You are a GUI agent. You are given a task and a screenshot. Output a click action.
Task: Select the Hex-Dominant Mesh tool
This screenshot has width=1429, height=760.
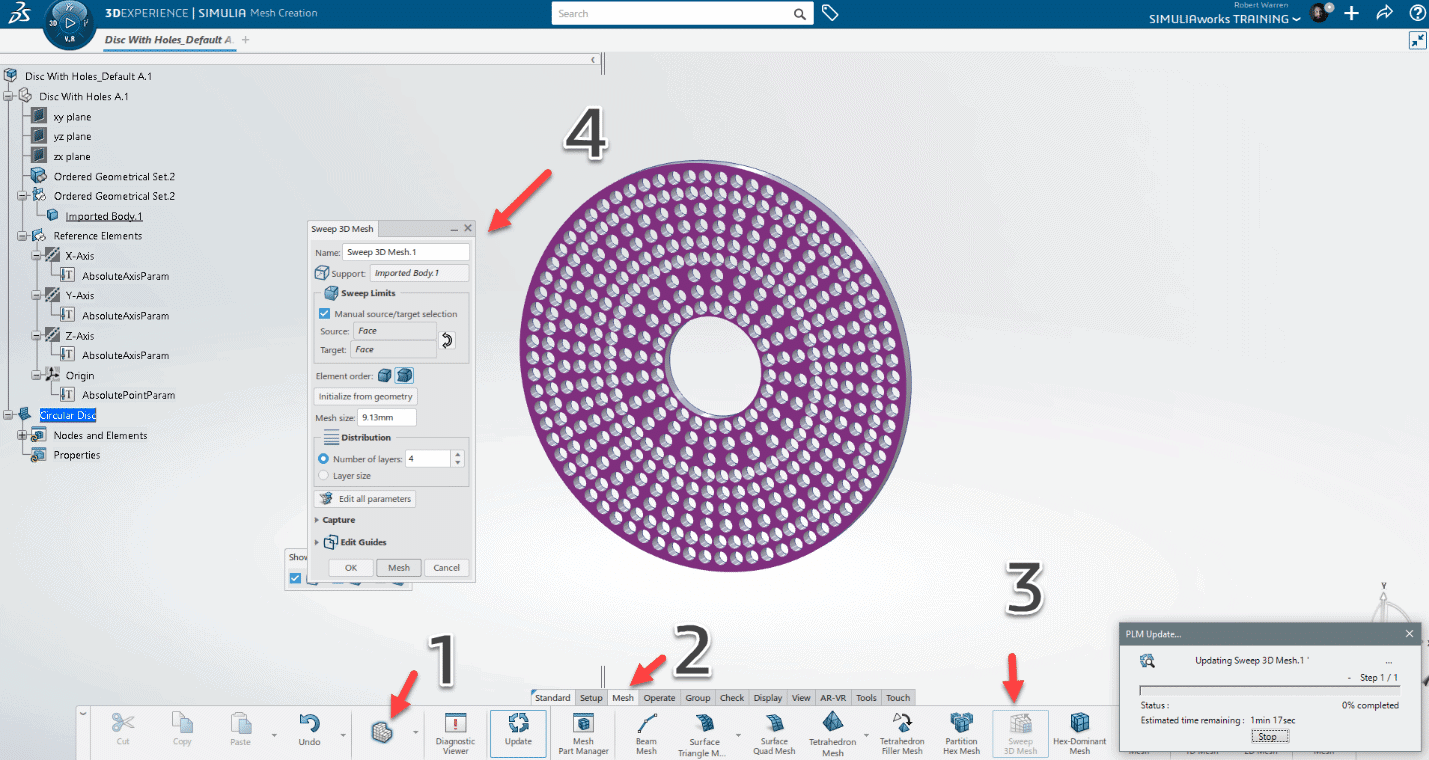1080,733
